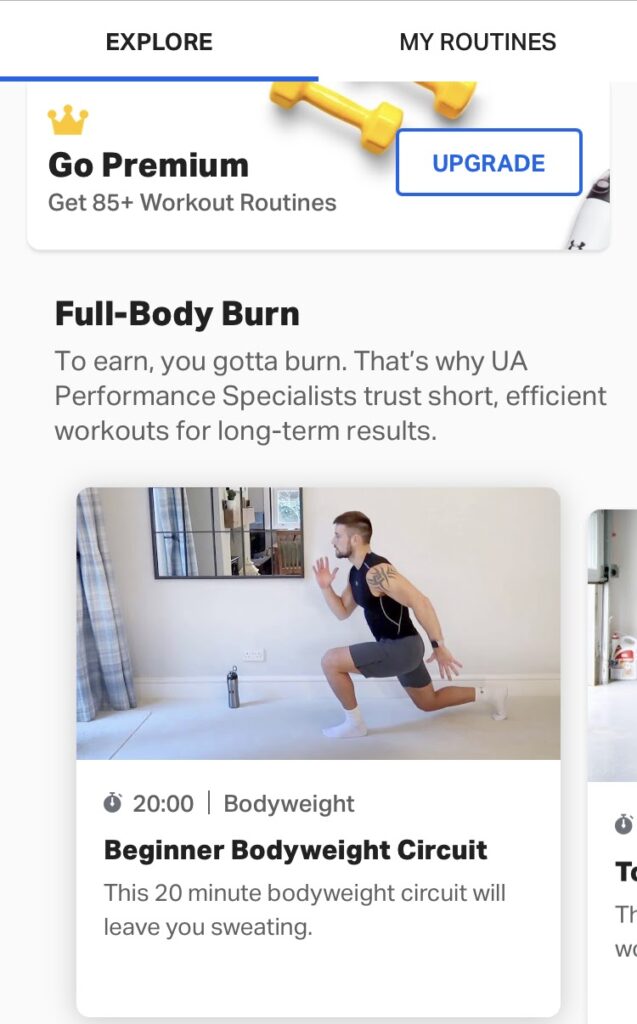This screenshot has height=1024, width=637.
Task: Tap the 20 minute circuit description
Action: click(304, 910)
